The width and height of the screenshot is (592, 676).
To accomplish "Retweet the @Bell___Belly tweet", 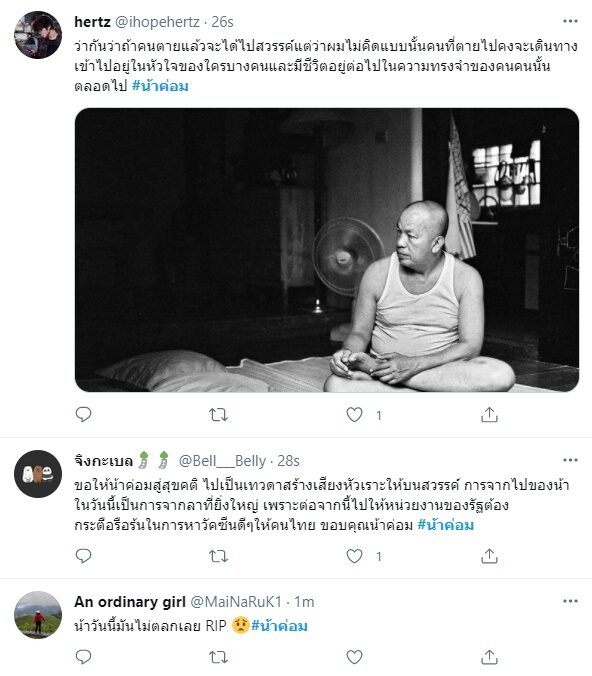I will tap(218, 556).
